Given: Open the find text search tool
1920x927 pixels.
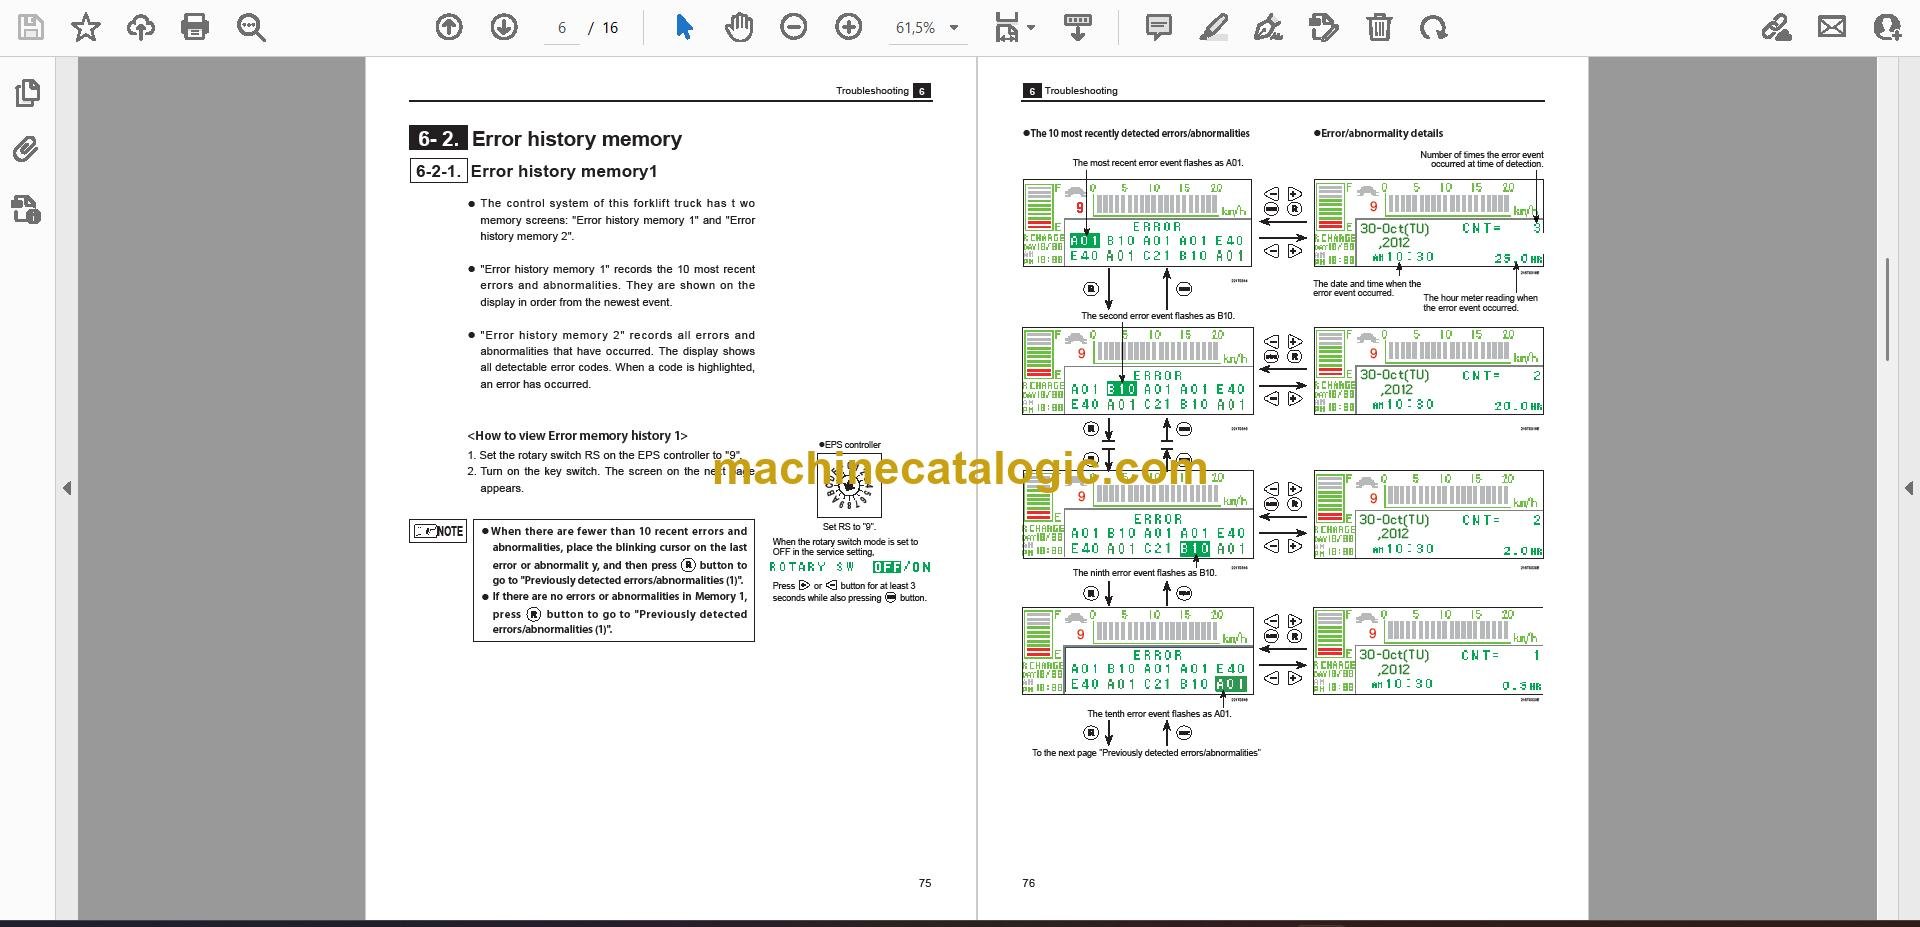Looking at the screenshot, I should pos(251,27).
